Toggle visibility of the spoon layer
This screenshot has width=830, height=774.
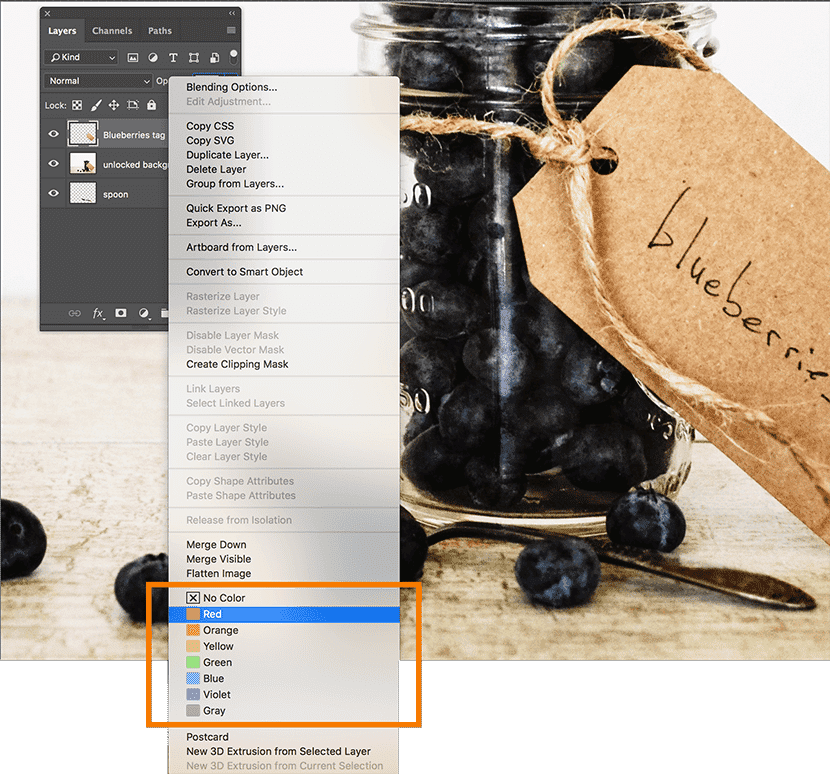coord(53,194)
